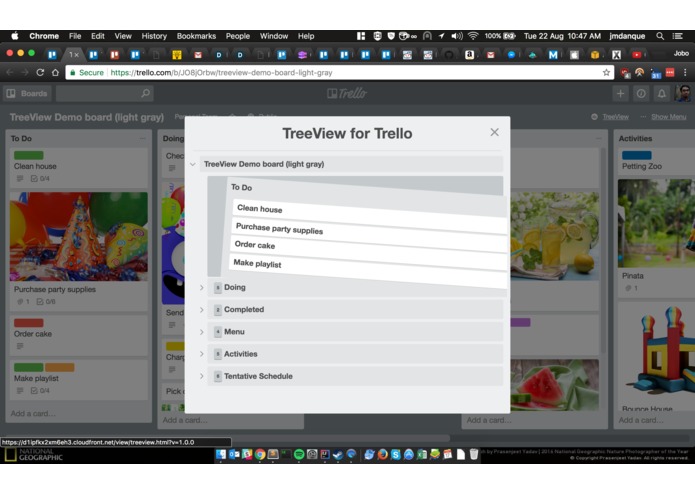The image size is (695, 494).
Task: Click the Tentative Schedule card count badge
Action: pos(218,376)
